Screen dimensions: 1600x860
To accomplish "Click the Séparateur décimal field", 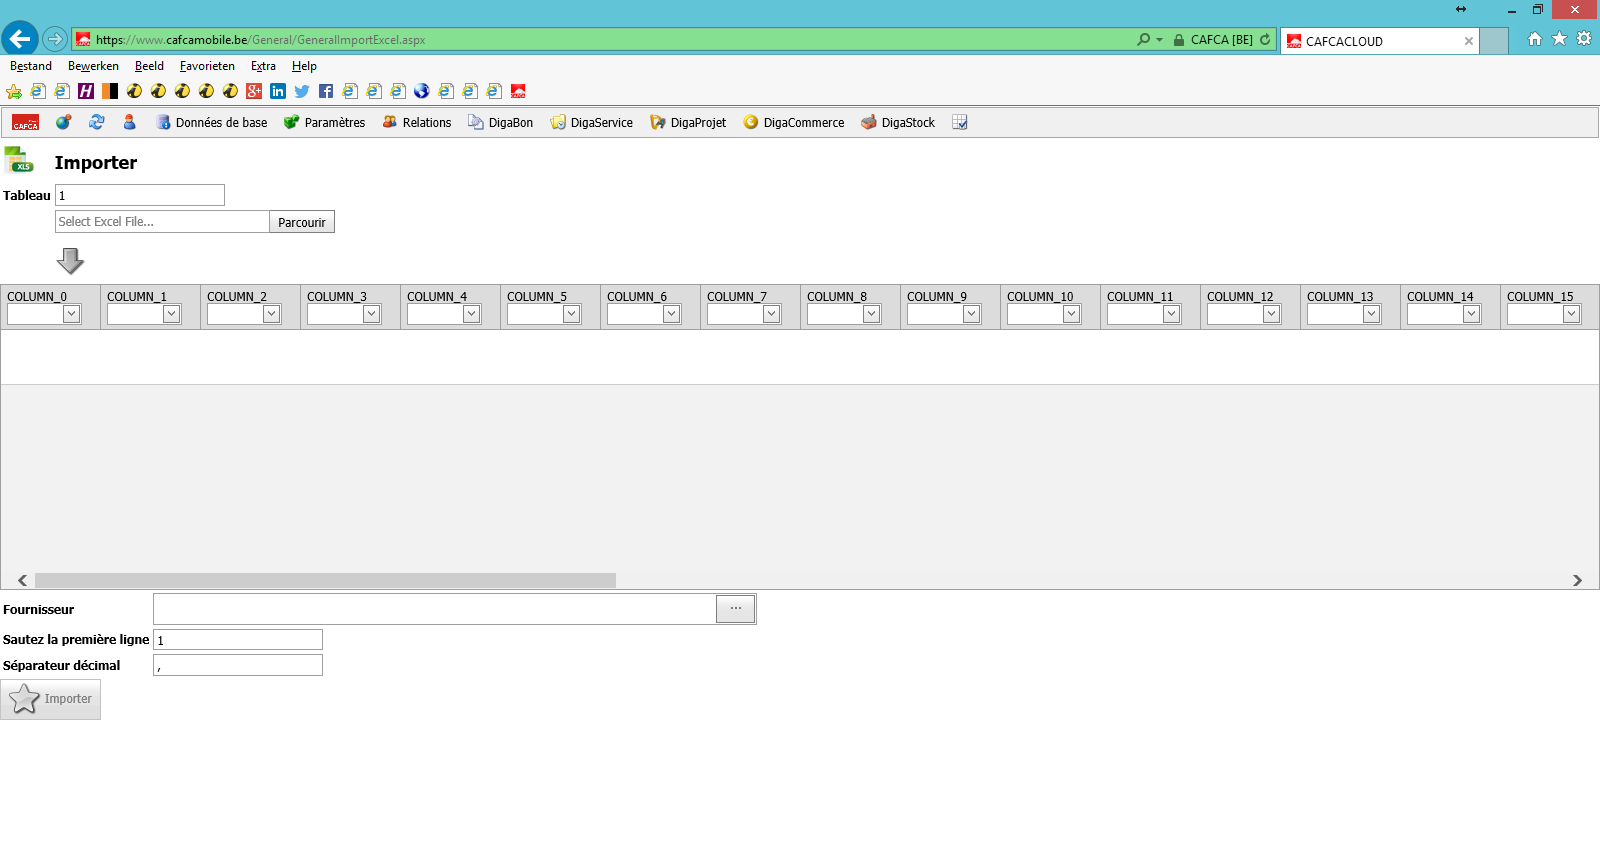I will [x=238, y=665].
